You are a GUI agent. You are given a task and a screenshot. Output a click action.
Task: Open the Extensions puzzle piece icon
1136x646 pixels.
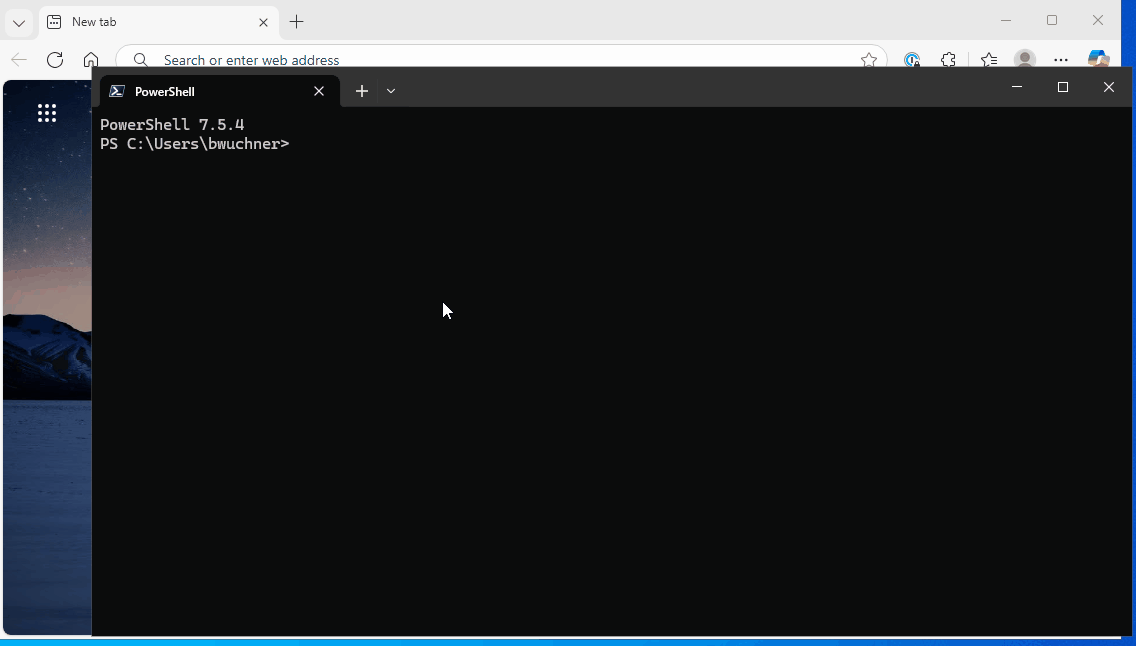[x=948, y=60]
